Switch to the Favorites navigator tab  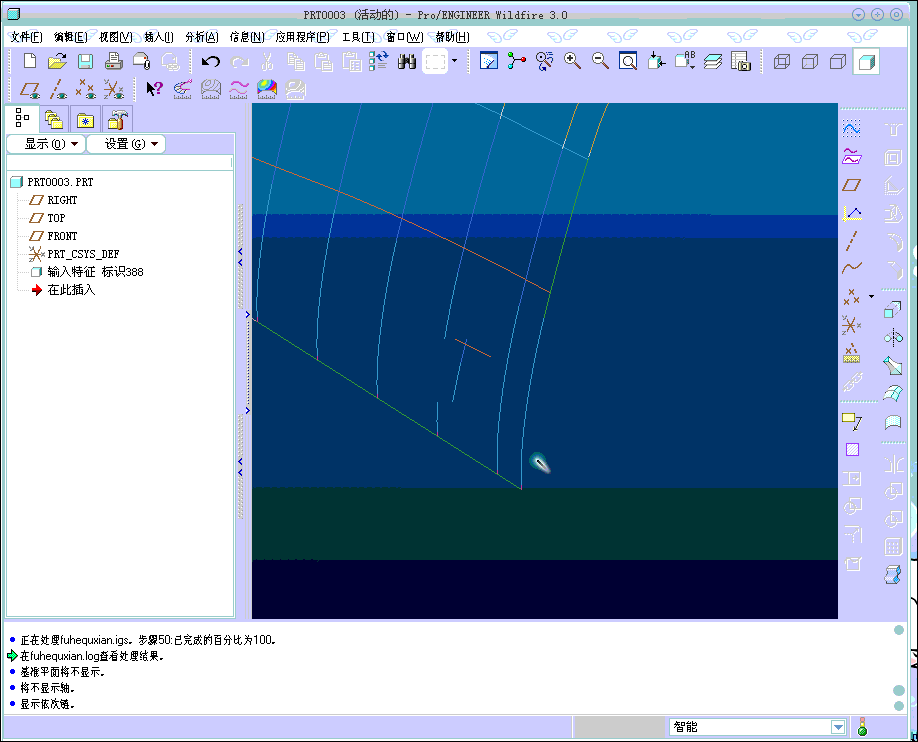[85, 119]
